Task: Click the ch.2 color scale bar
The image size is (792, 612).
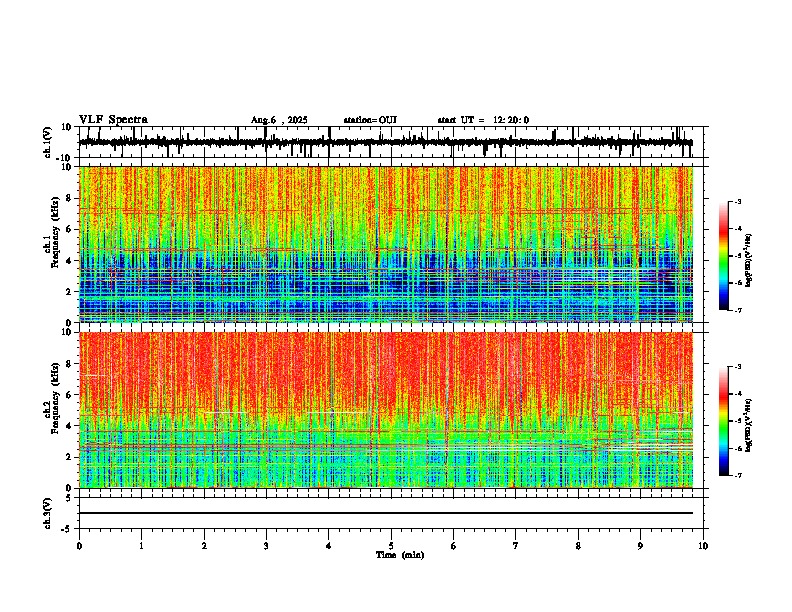Action: (x=724, y=421)
